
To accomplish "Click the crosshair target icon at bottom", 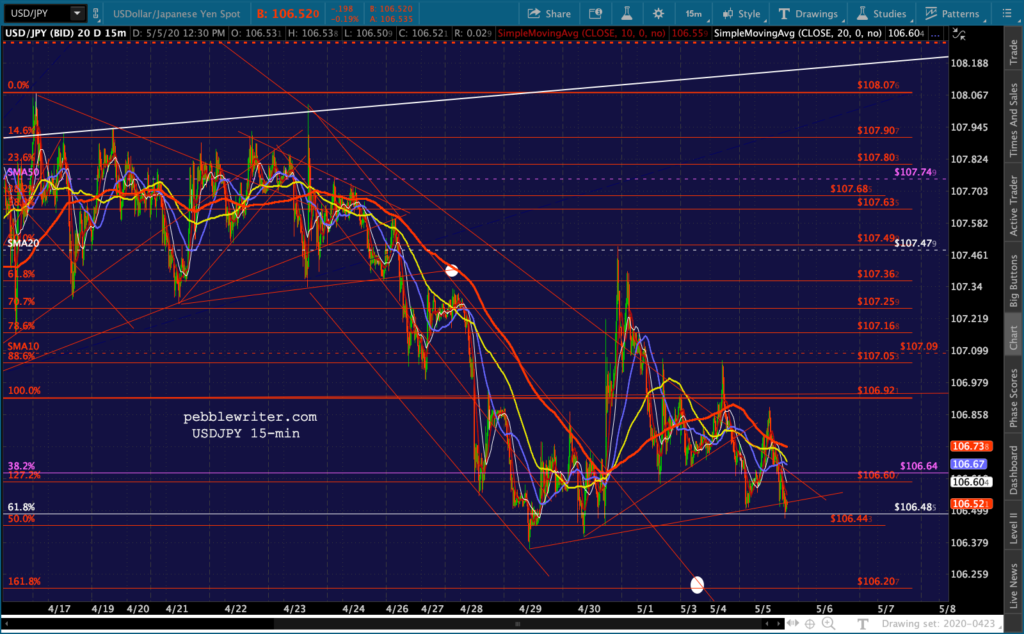I will click(x=810, y=624).
